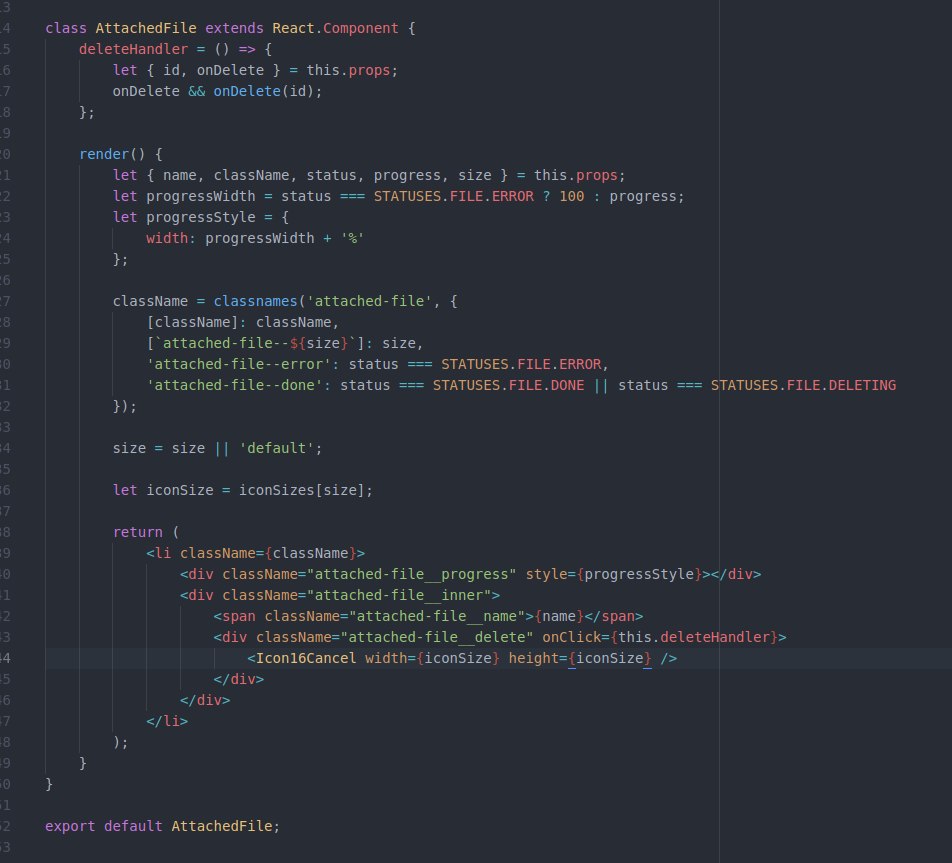Click the 'classnames' function call
952x863 pixels.
pyautogui.click(x=255, y=301)
